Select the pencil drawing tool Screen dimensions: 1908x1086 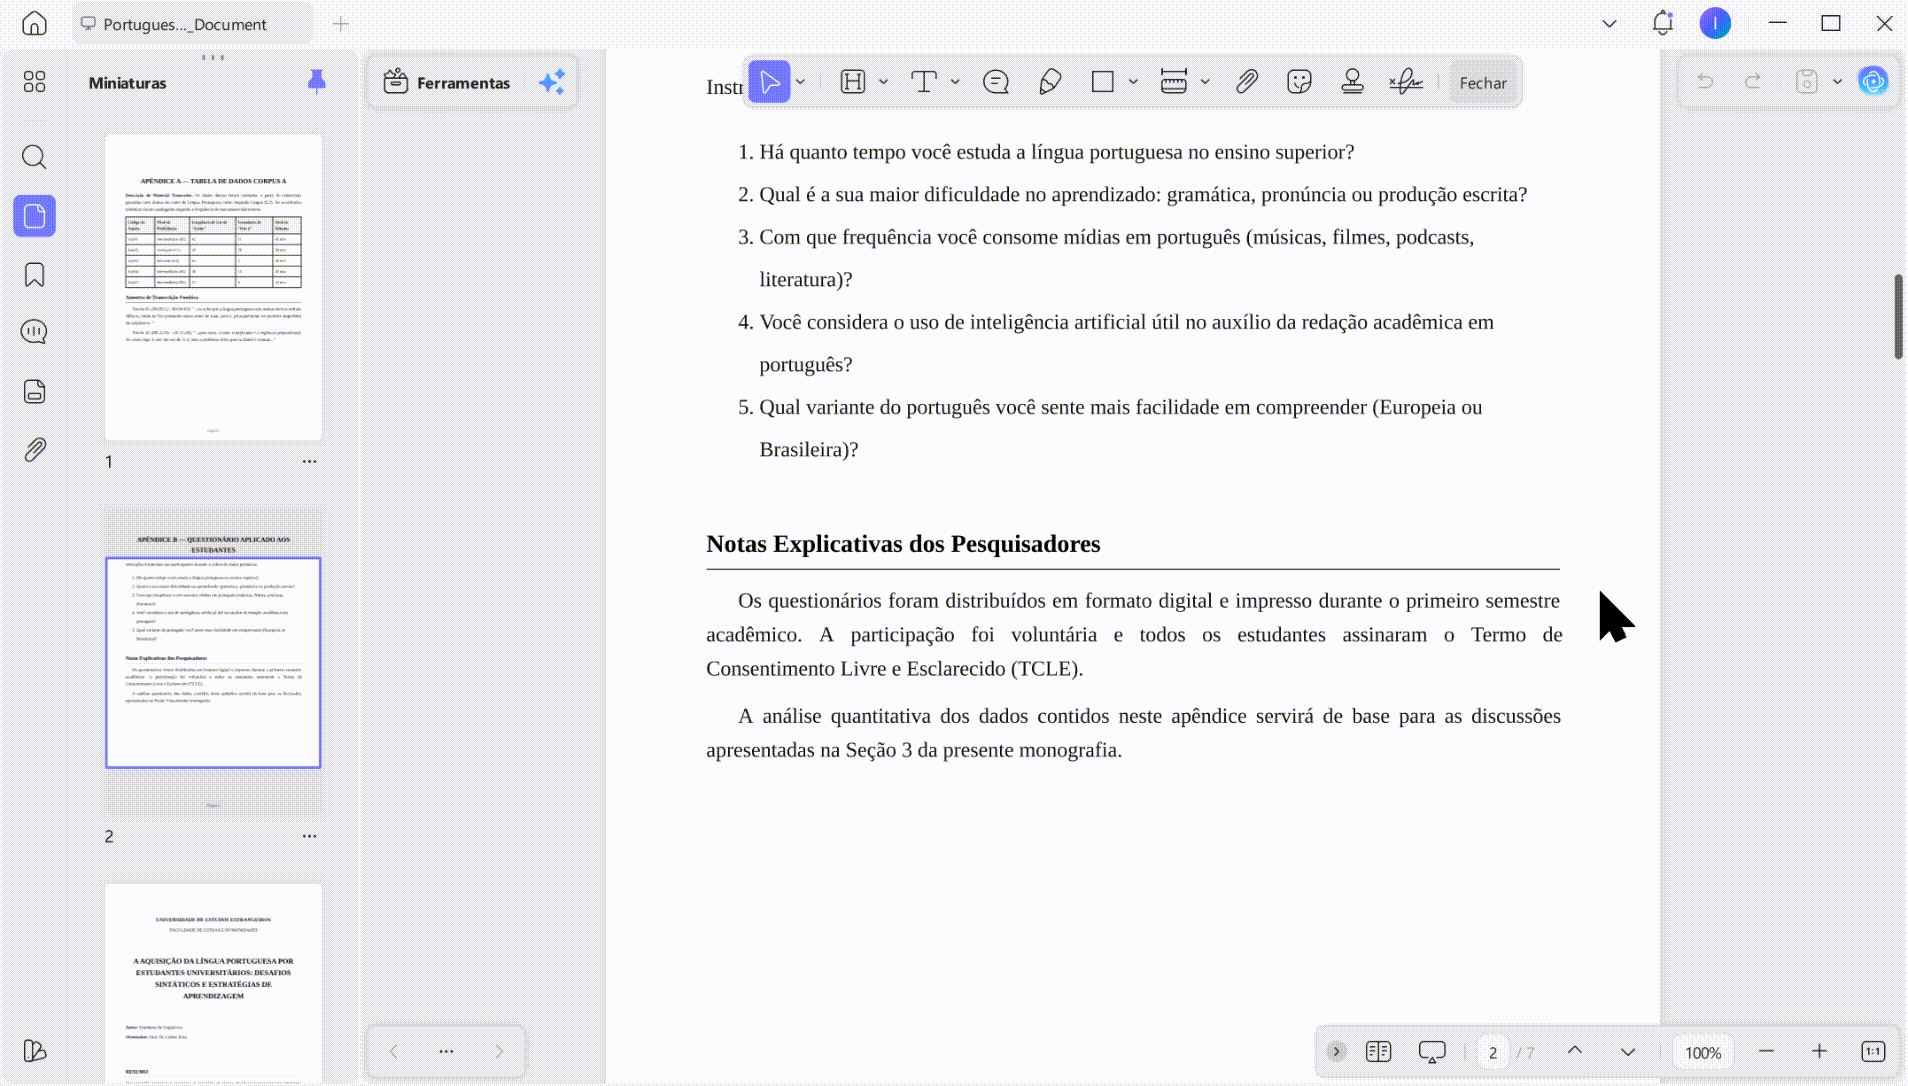[x=1050, y=82]
